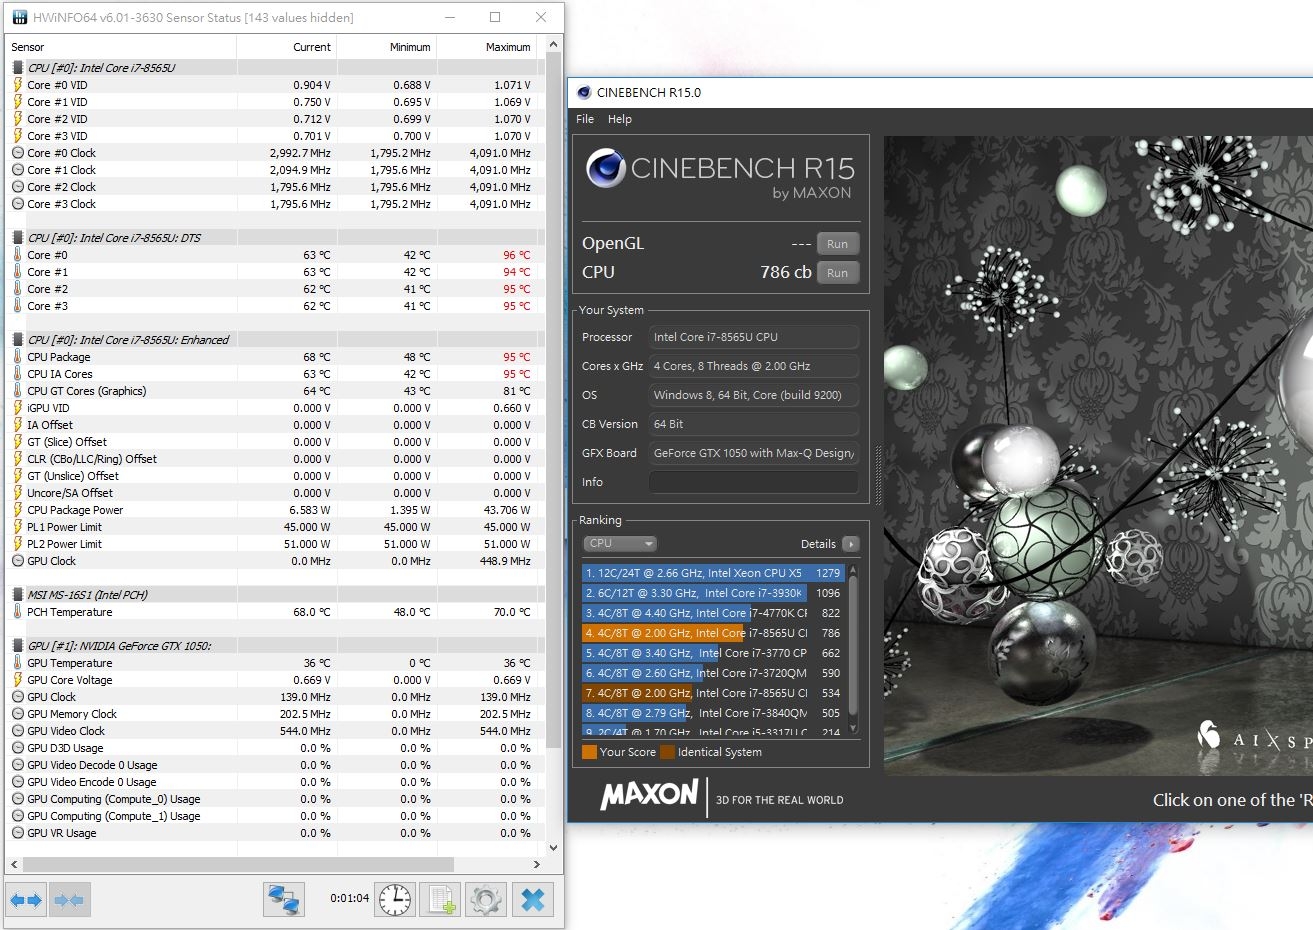
Task: Click the Details arrow button in Ranking
Action: tap(850, 544)
